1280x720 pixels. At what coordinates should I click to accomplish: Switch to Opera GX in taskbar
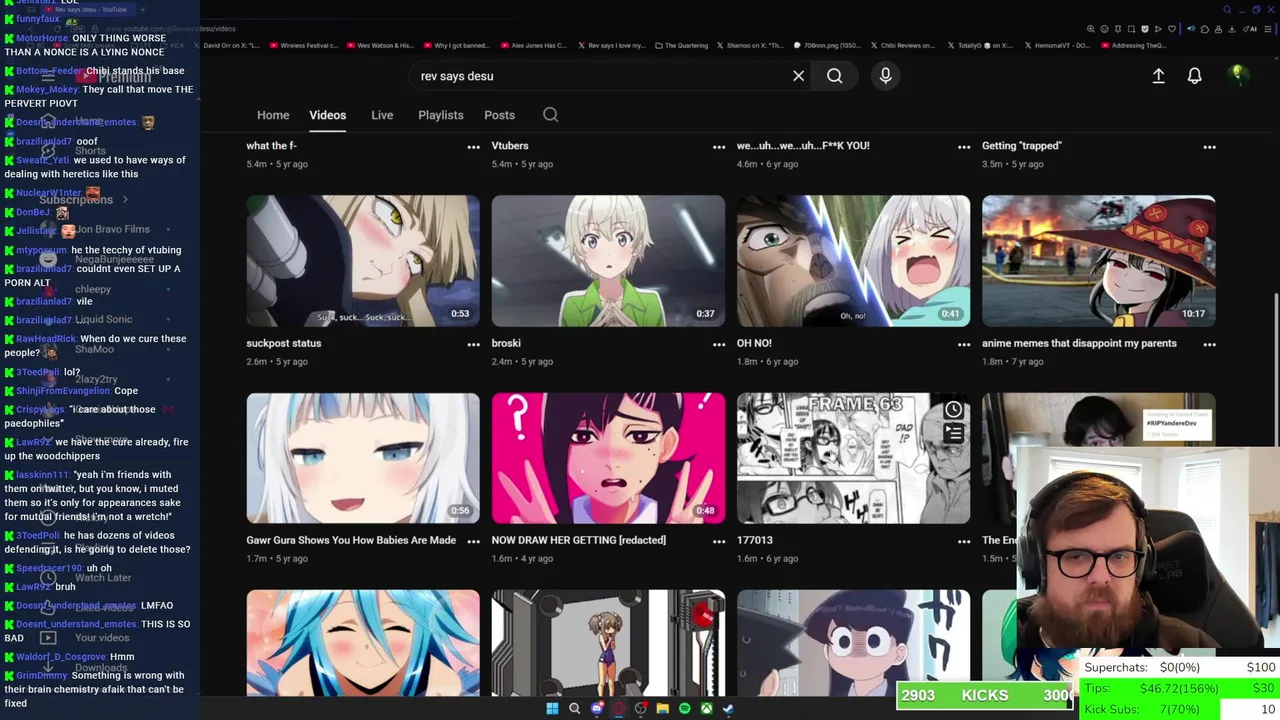[619, 709]
